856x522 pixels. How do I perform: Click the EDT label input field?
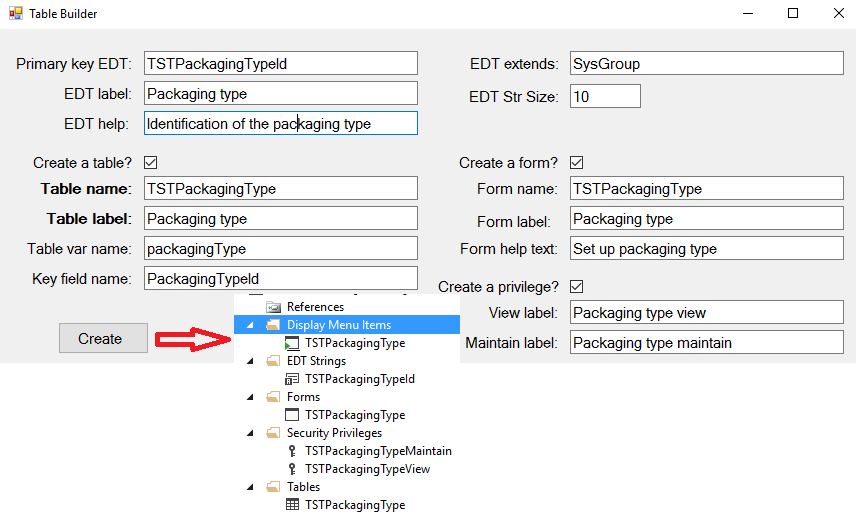(281, 93)
